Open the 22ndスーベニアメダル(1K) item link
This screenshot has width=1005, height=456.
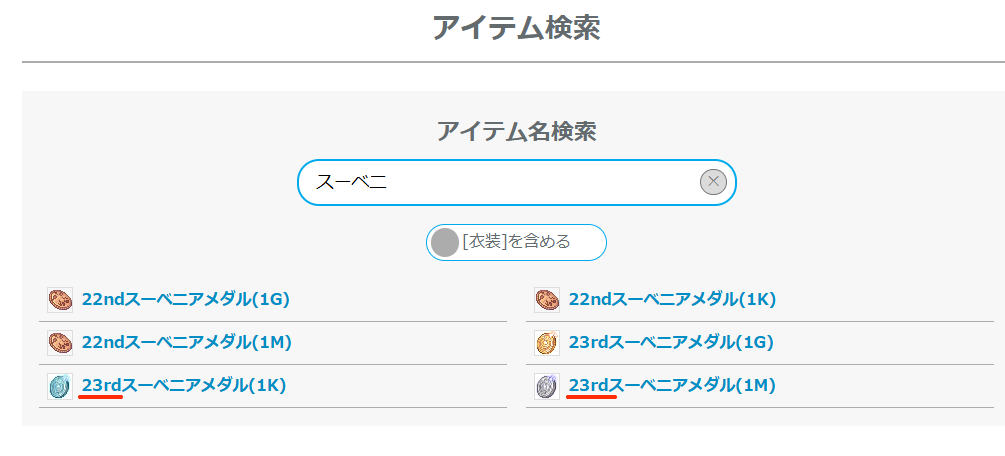point(672,299)
